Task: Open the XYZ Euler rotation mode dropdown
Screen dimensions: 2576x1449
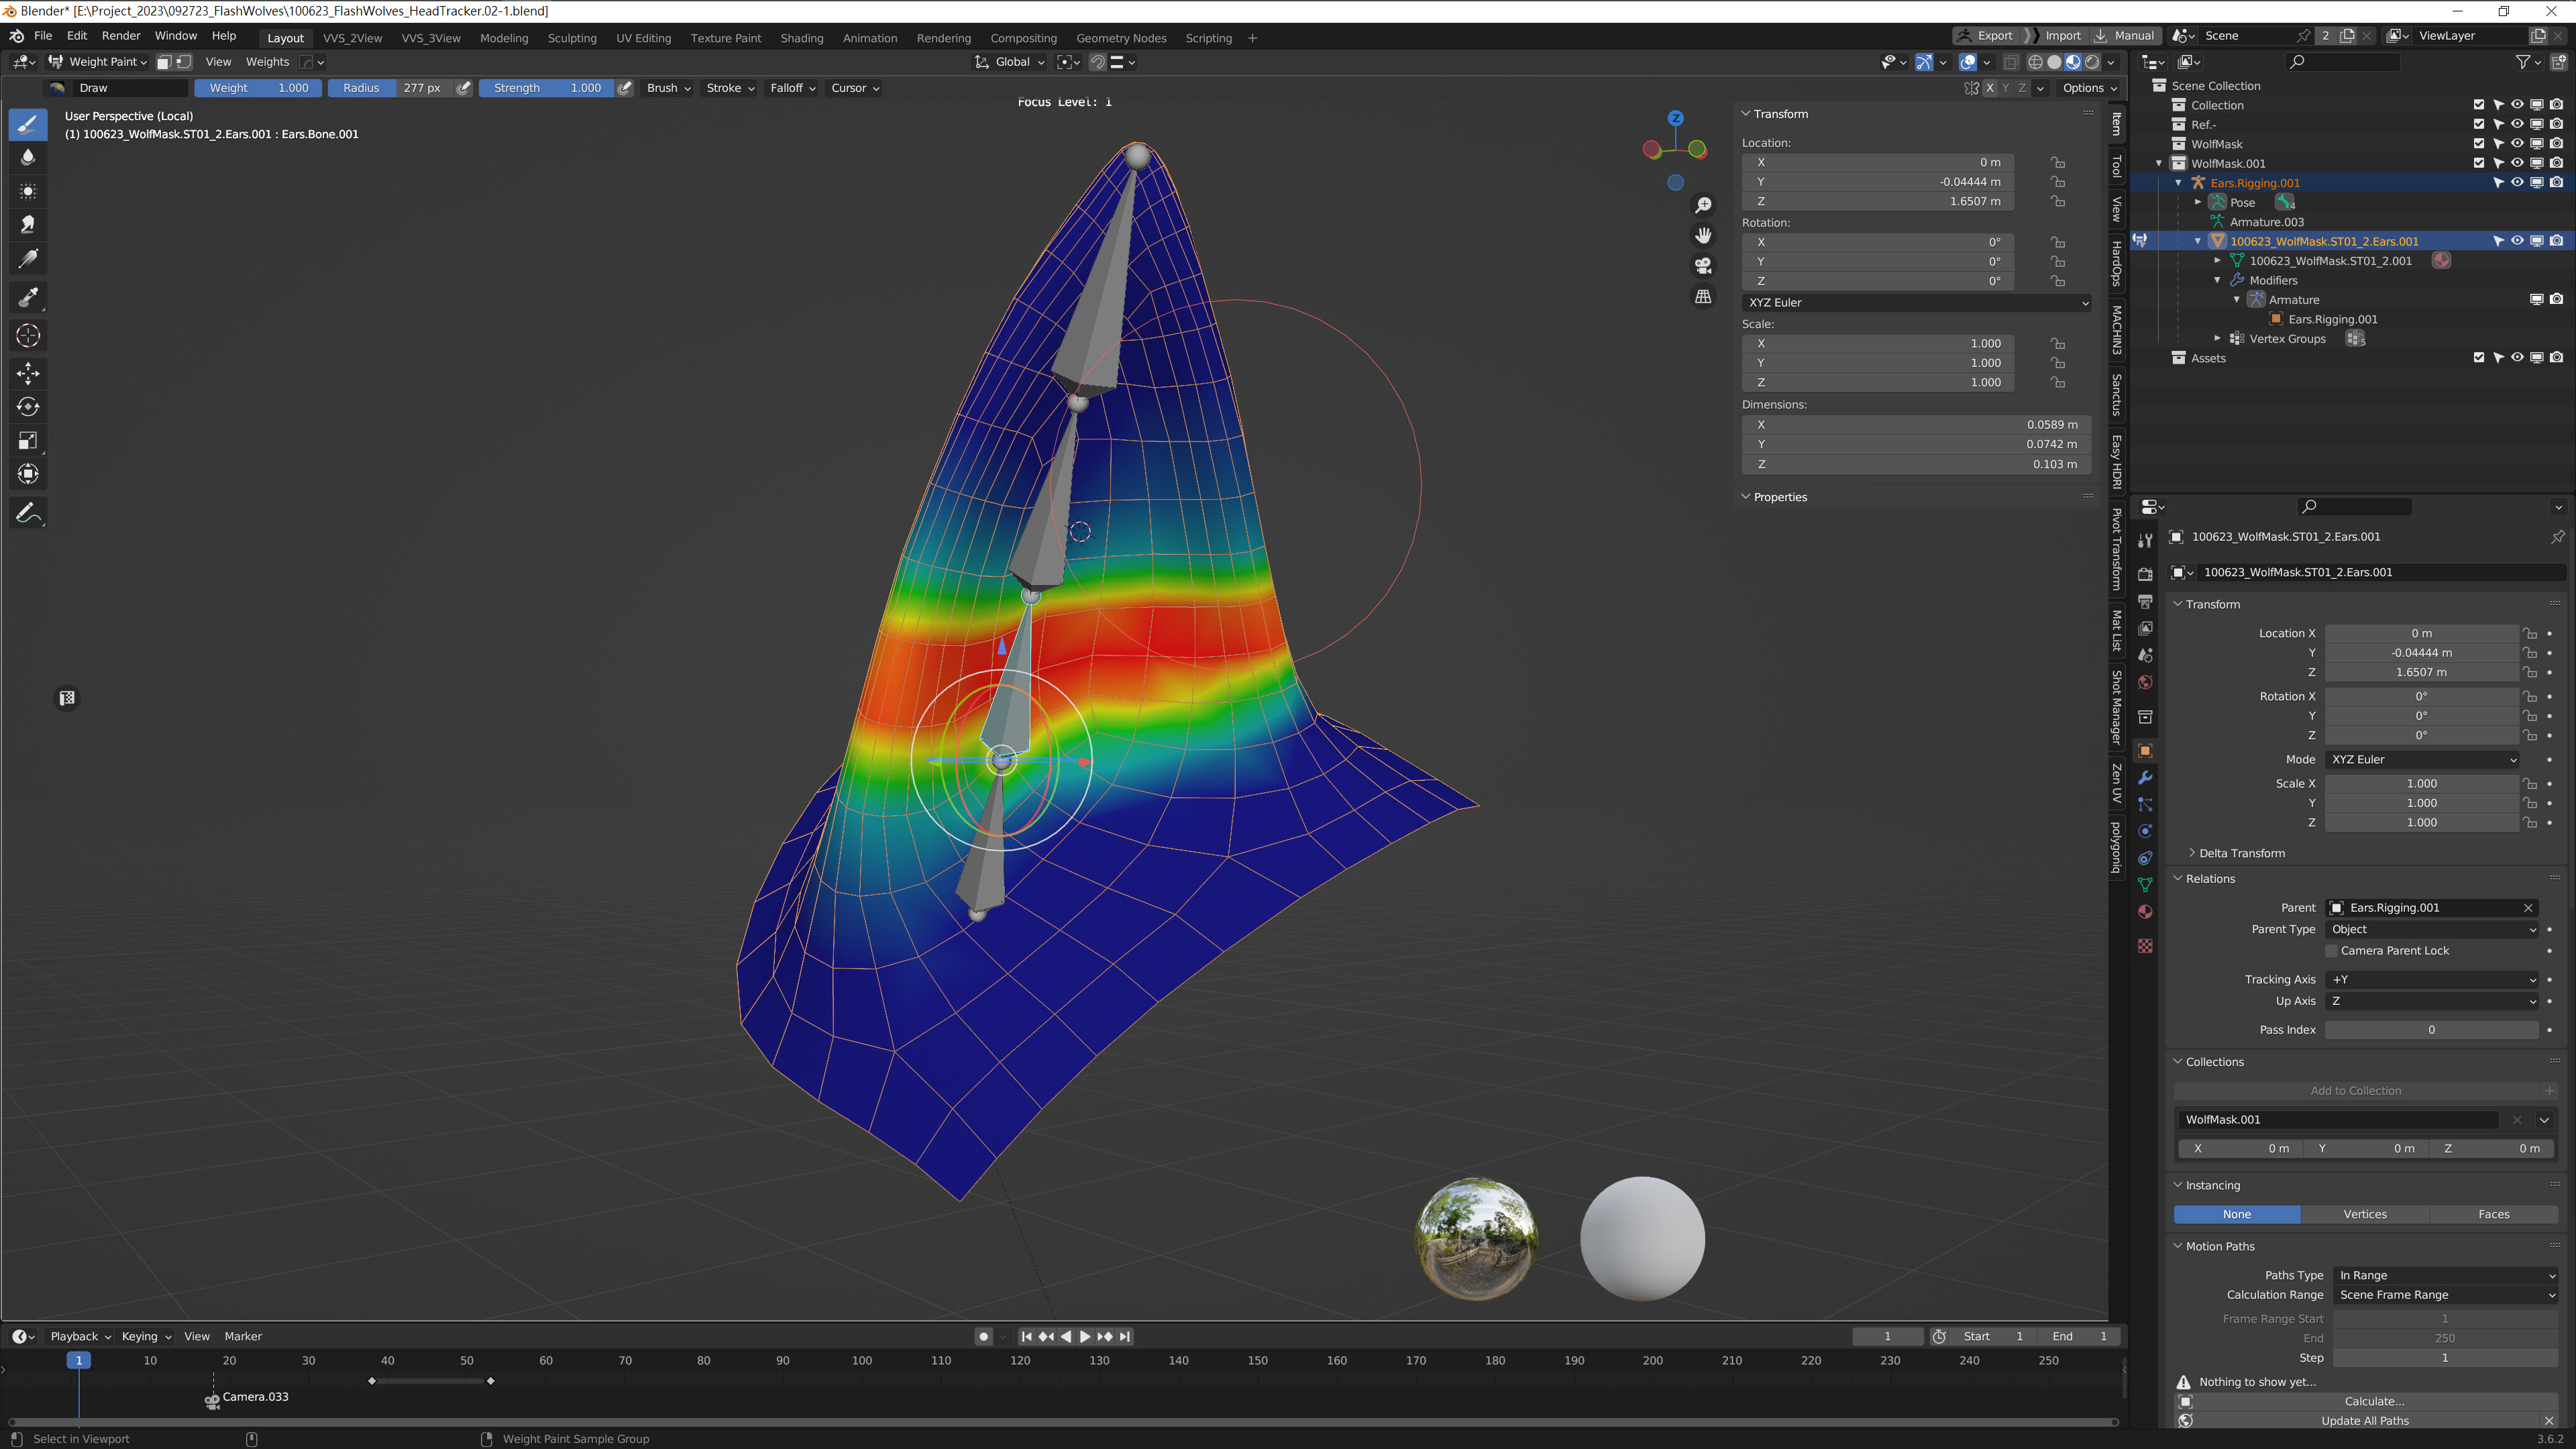Action: pyautogui.click(x=1916, y=303)
